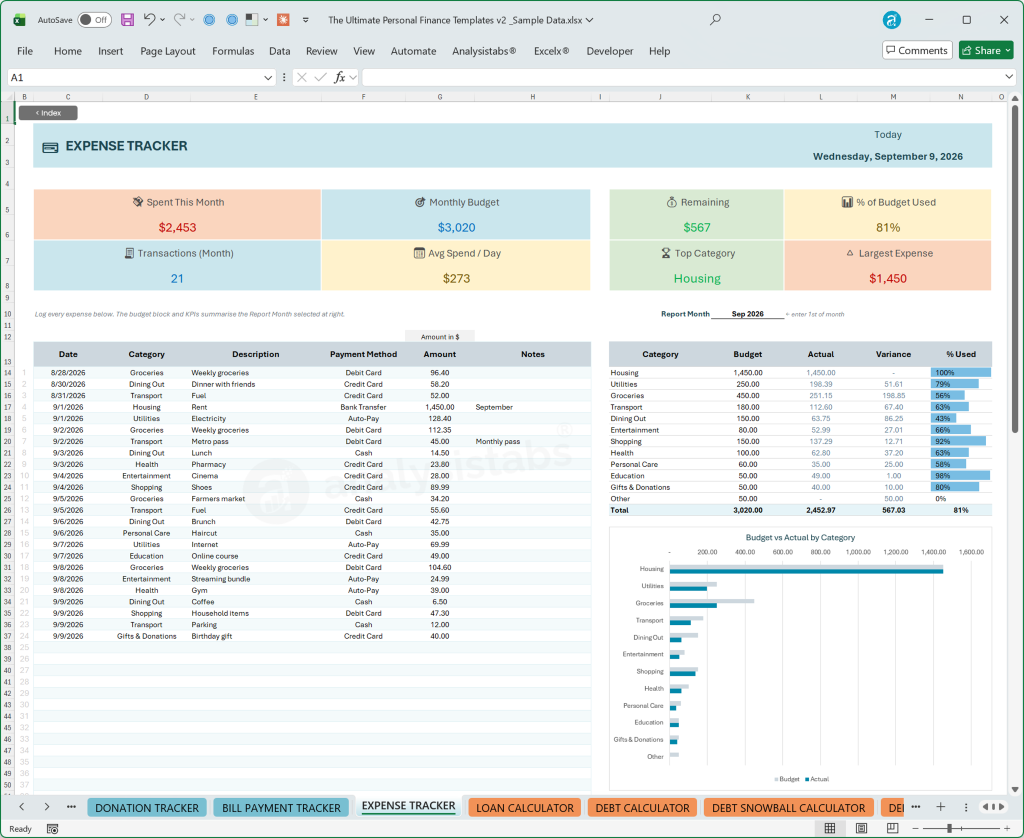Image resolution: width=1024 pixels, height=838 pixels.
Task: Switch to the BILL PAYMENT TRACKER sheet tab
Action: pyautogui.click(x=281, y=808)
